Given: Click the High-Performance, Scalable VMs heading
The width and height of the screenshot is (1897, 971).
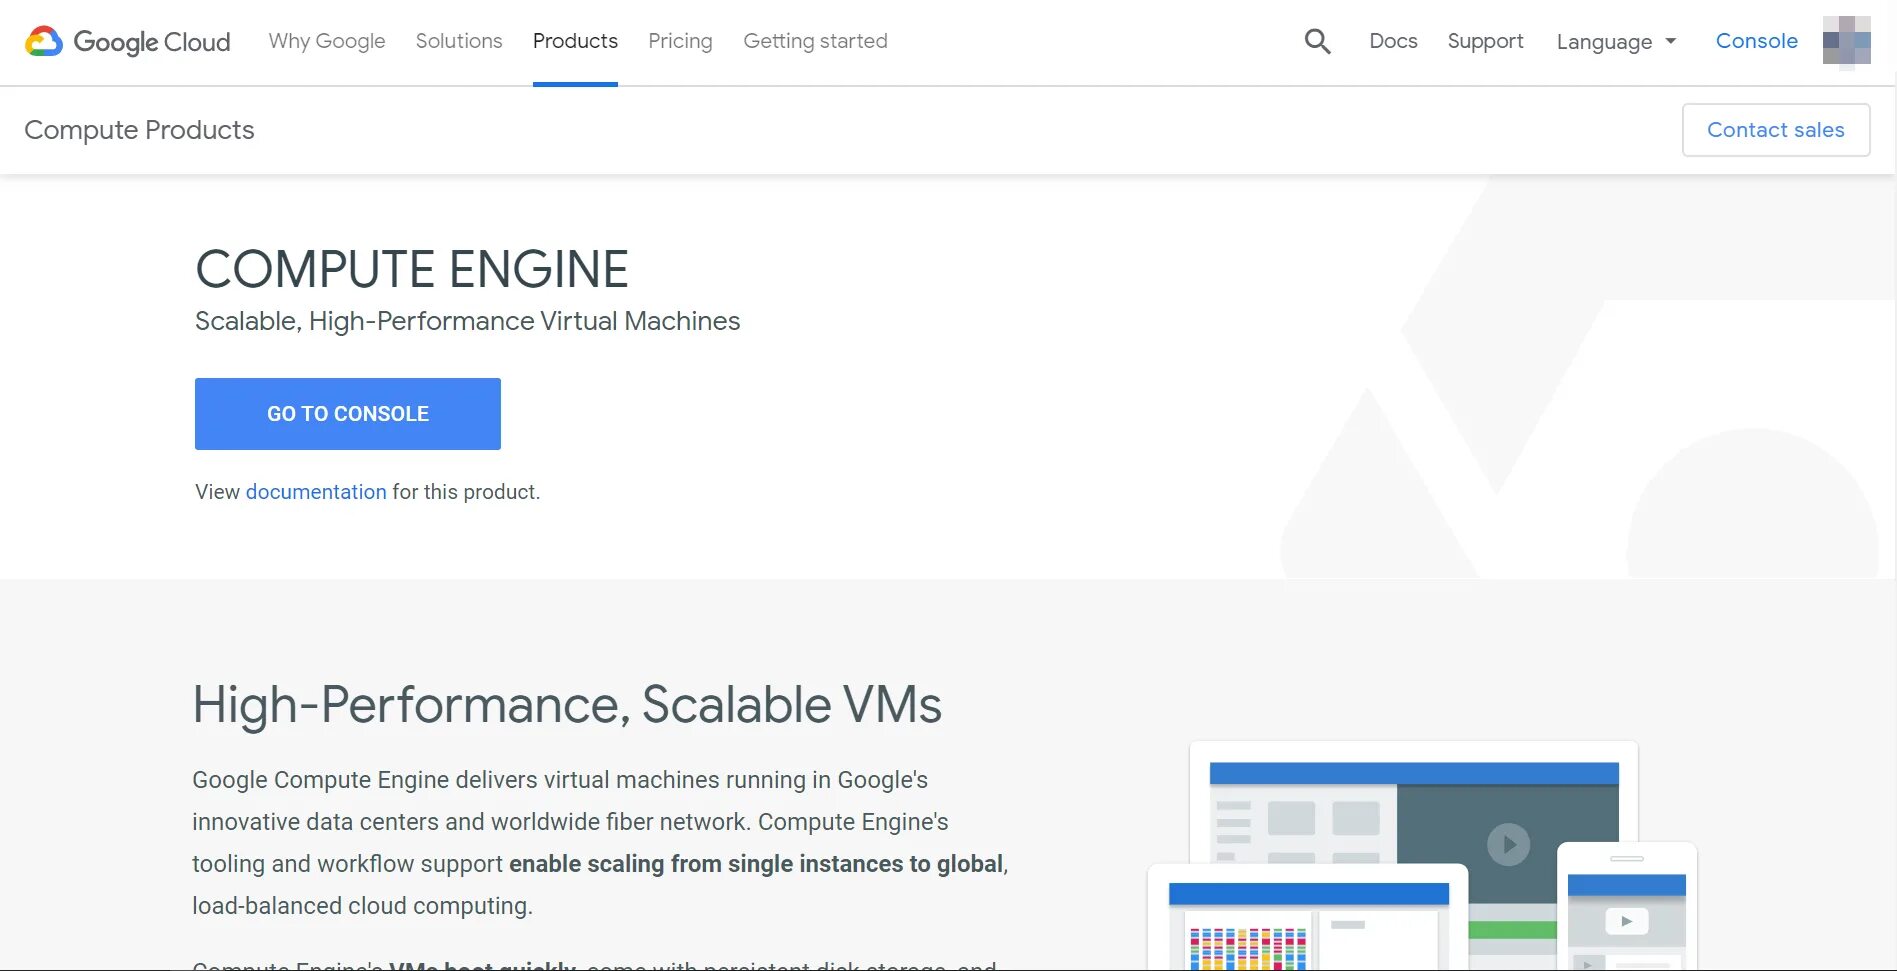Looking at the screenshot, I should [x=567, y=705].
